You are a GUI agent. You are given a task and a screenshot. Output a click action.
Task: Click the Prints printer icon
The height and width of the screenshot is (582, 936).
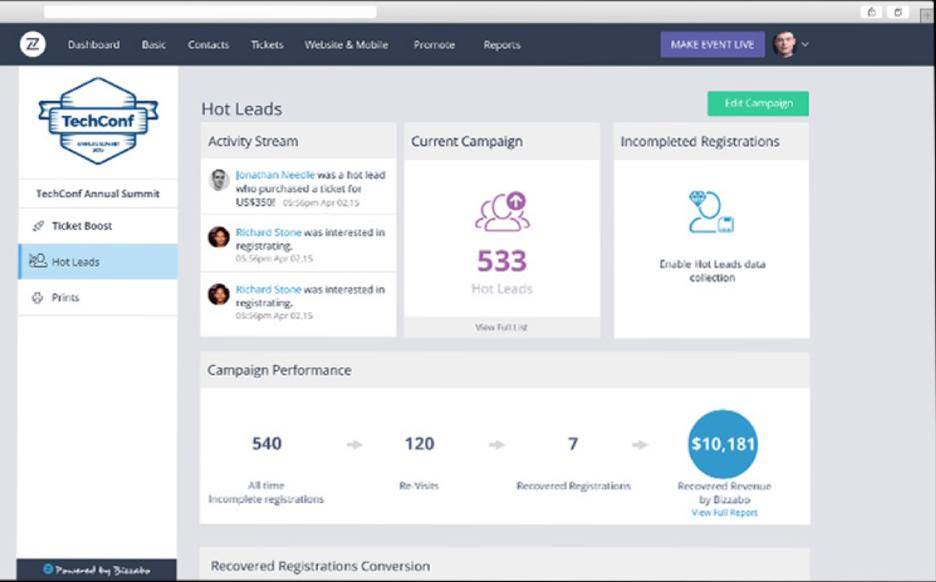click(x=38, y=297)
